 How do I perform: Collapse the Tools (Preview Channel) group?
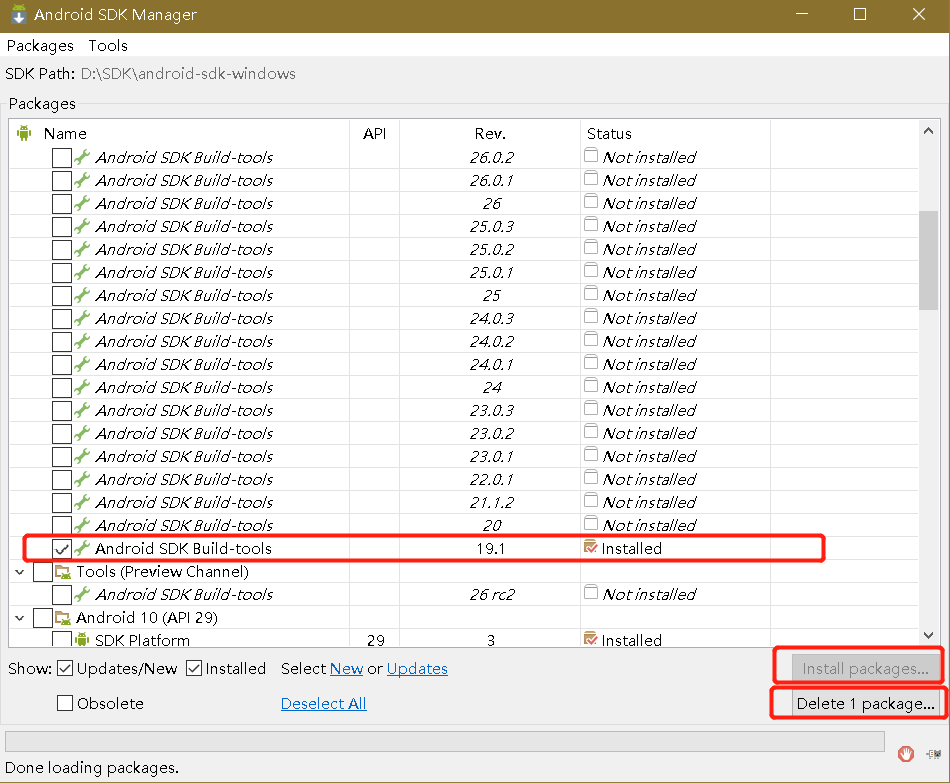(20, 571)
